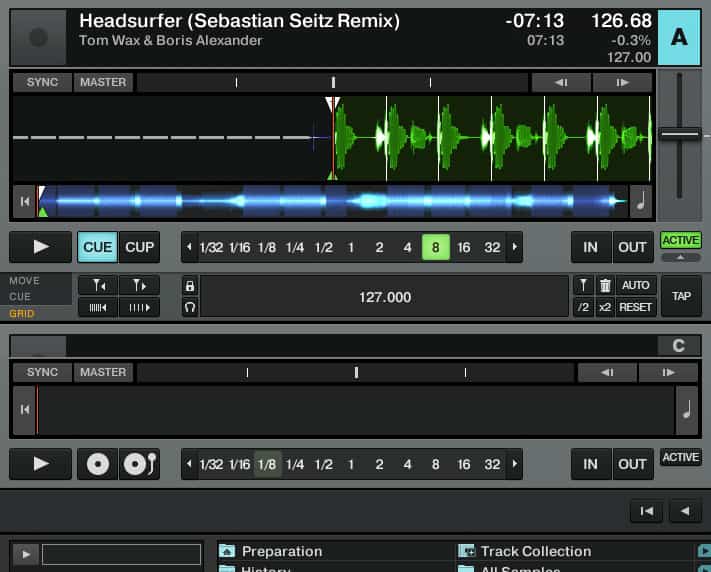Toggle ACTIVE loop on Deck A

pyautogui.click(x=680, y=240)
